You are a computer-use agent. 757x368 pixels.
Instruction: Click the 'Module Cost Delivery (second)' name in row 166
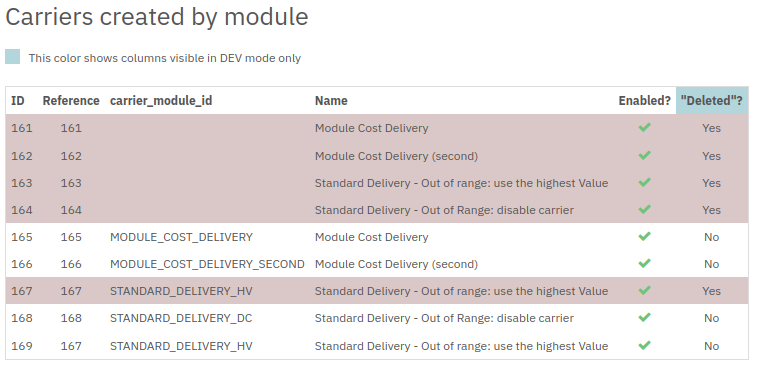coord(396,264)
